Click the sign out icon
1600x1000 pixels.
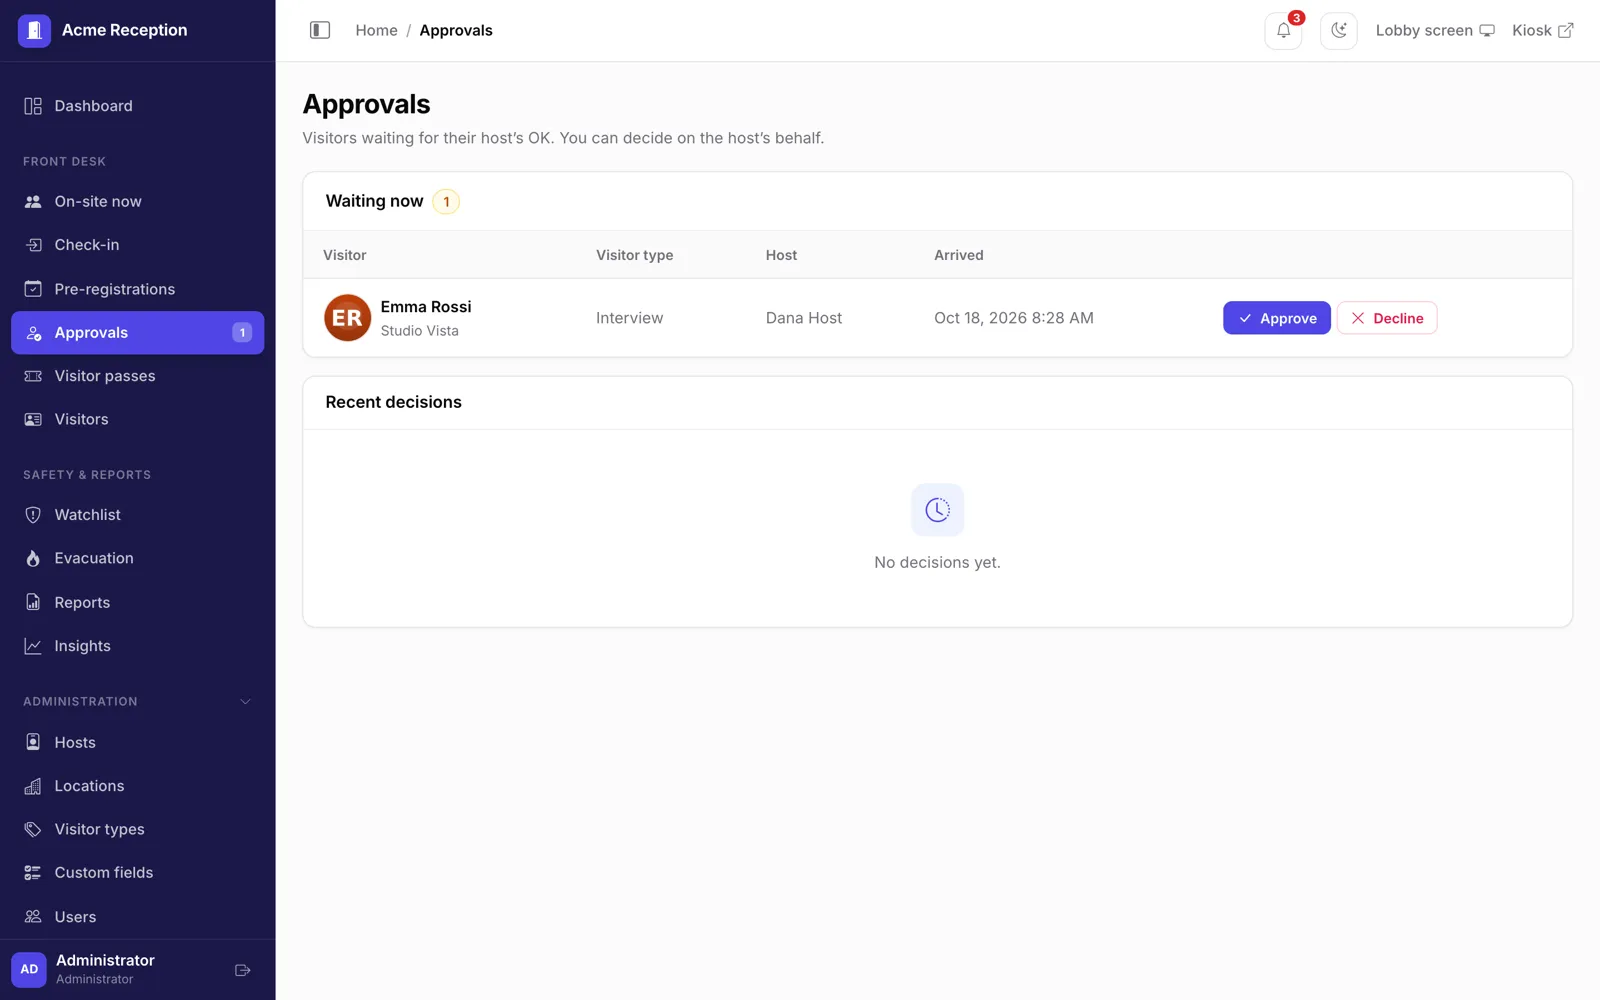(242, 970)
